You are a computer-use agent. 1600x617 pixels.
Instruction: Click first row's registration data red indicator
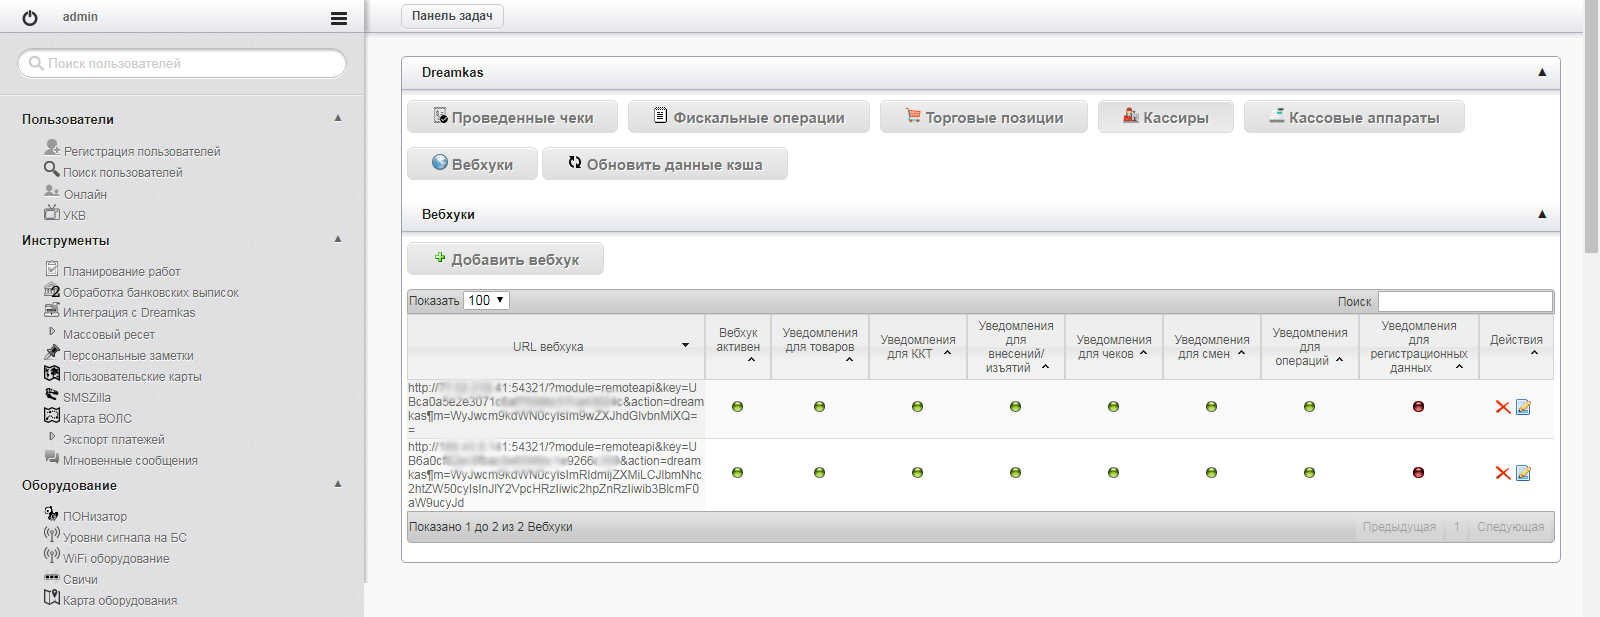pyautogui.click(x=1418, y=407)
